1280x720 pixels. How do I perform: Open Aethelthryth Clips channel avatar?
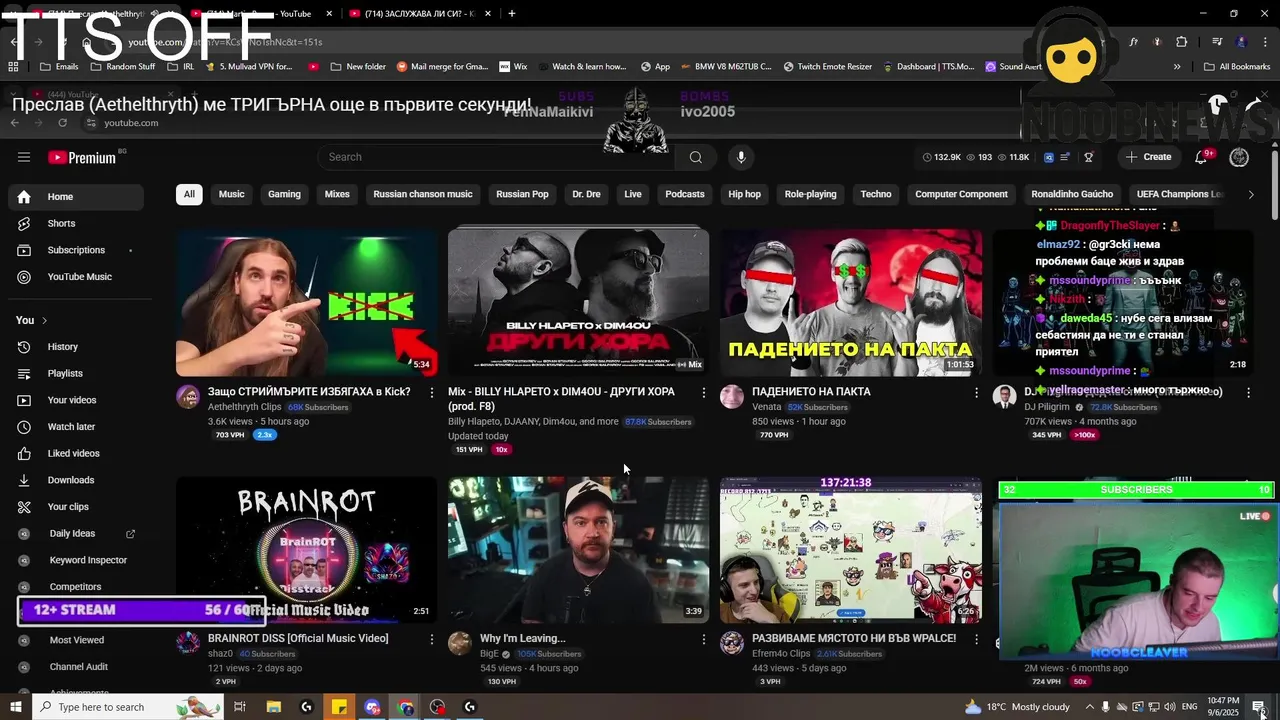pos(188,397)
